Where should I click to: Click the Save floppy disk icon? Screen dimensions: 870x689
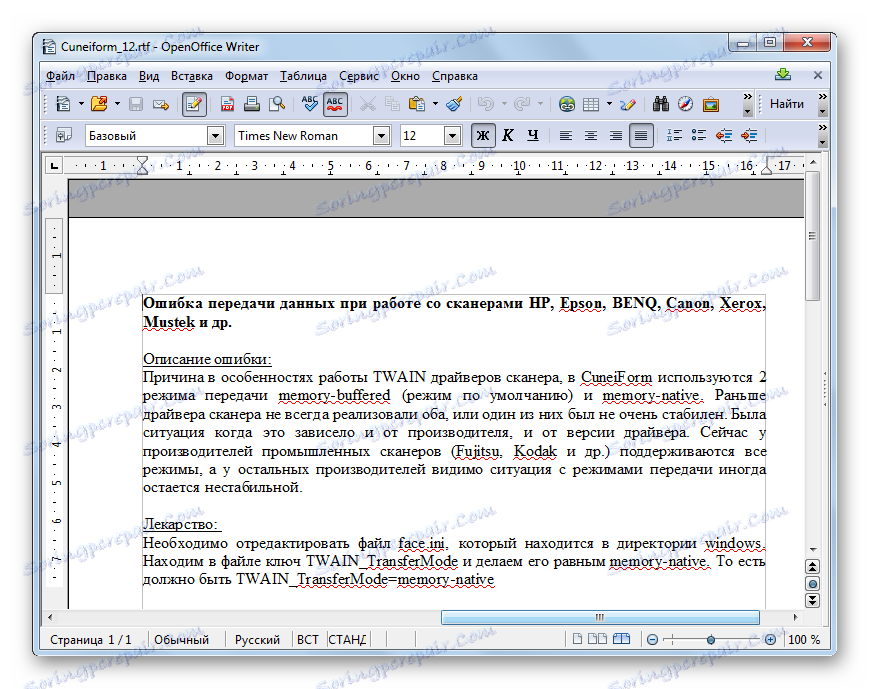pyautogui.click(x=136, y=104)
